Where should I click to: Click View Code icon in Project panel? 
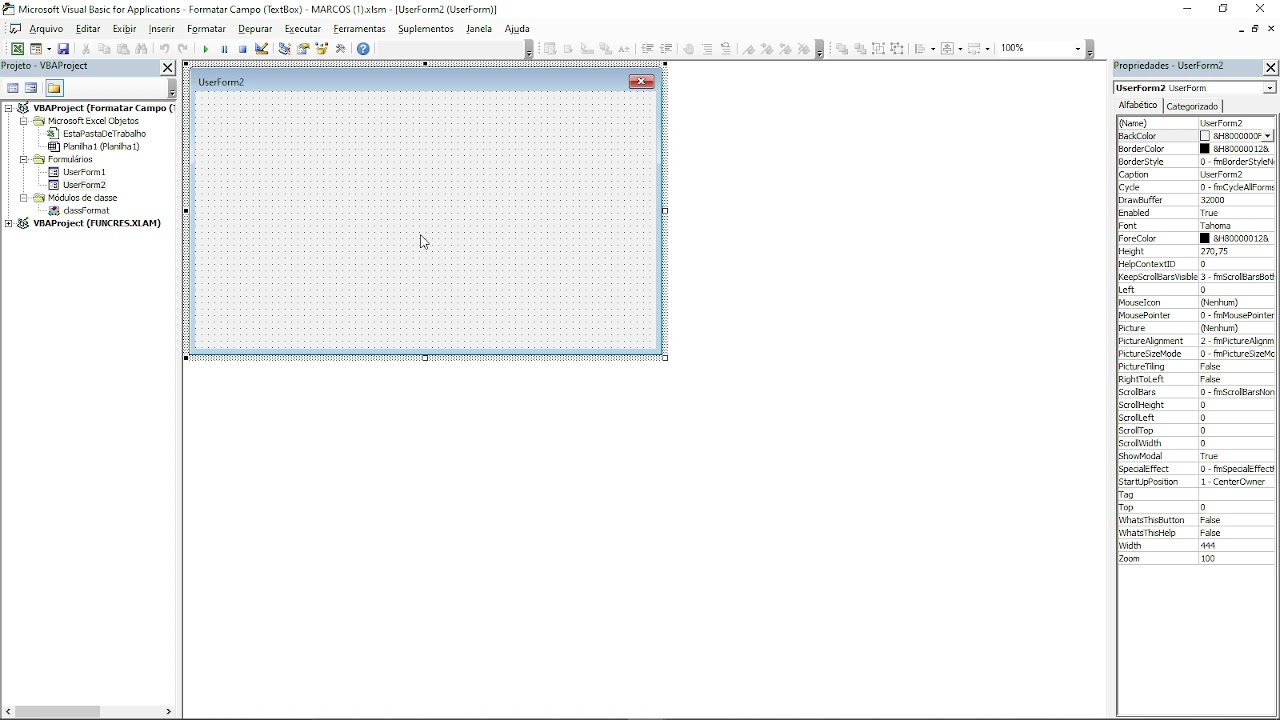click(13, 88)
